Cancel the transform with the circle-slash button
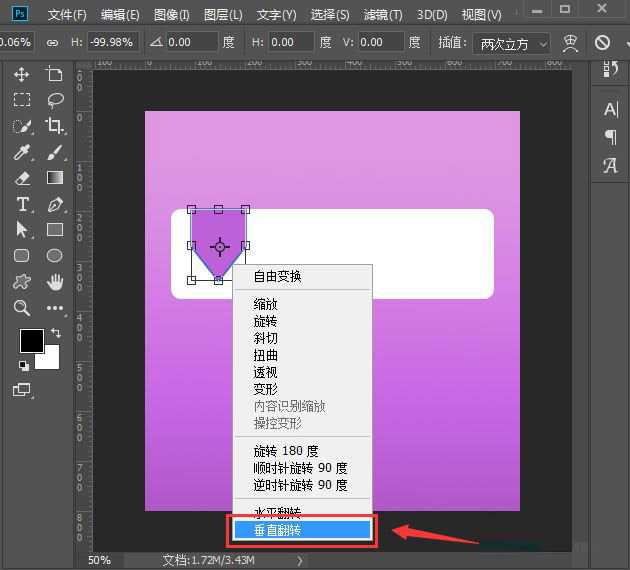The height and width of the screenshot is (570, 630). [602, 43]
